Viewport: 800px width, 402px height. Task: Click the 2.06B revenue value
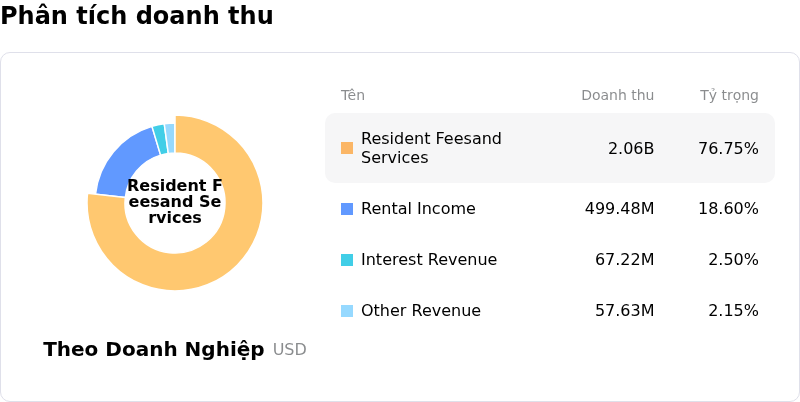631,149
